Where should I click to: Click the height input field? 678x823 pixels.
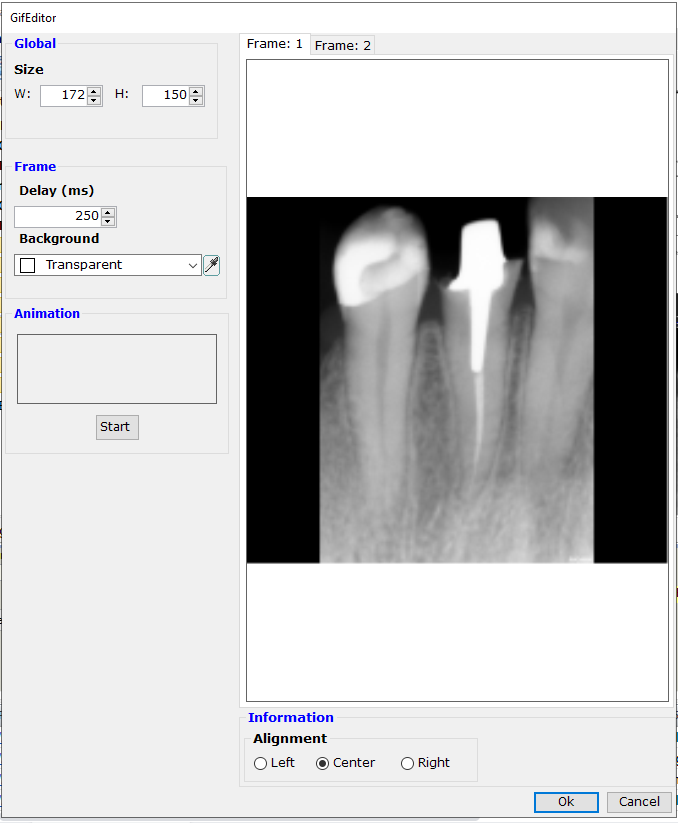point(165,95)
